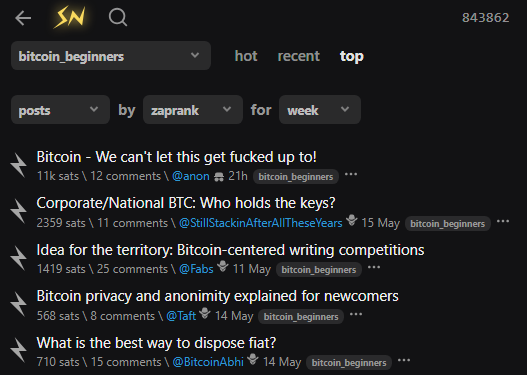Open 'Bitcoin privacy and anonimity explained' post
This screenshot has width=527, height=375.
pos(217,296)
